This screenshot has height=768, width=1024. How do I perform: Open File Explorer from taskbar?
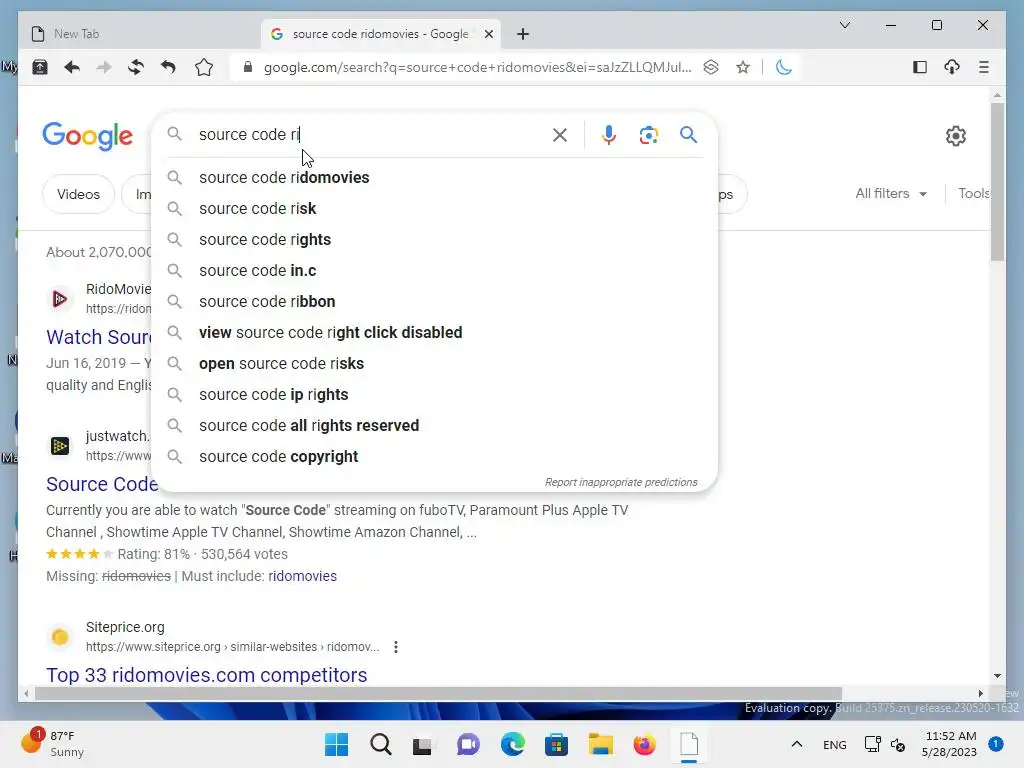point(600,744)
